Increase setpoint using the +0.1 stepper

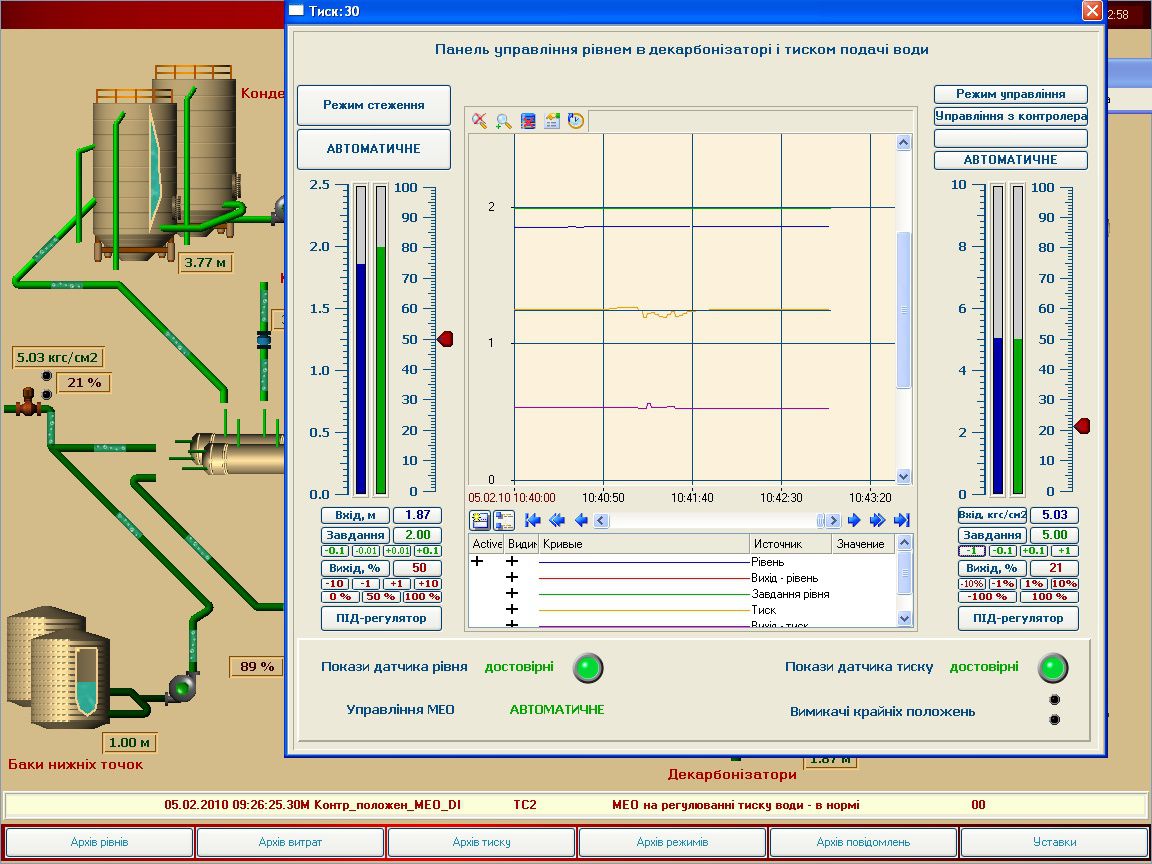[427, 550]
